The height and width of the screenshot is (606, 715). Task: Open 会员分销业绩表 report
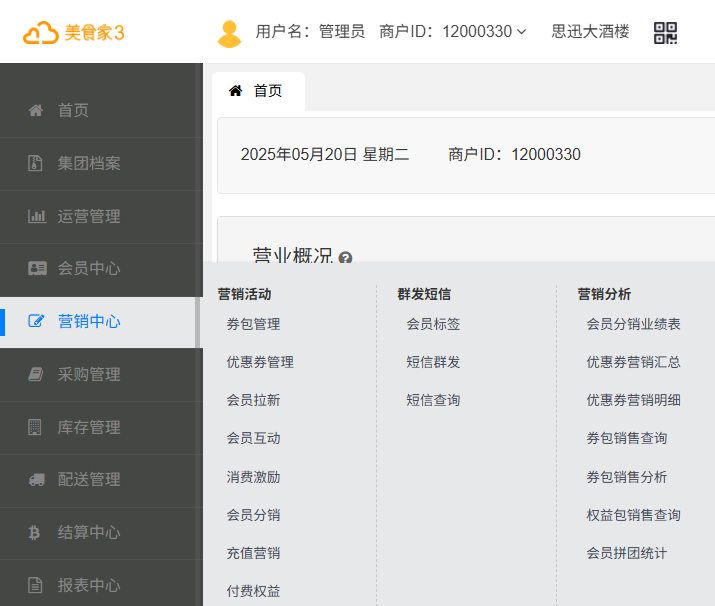tap(633, 324)
